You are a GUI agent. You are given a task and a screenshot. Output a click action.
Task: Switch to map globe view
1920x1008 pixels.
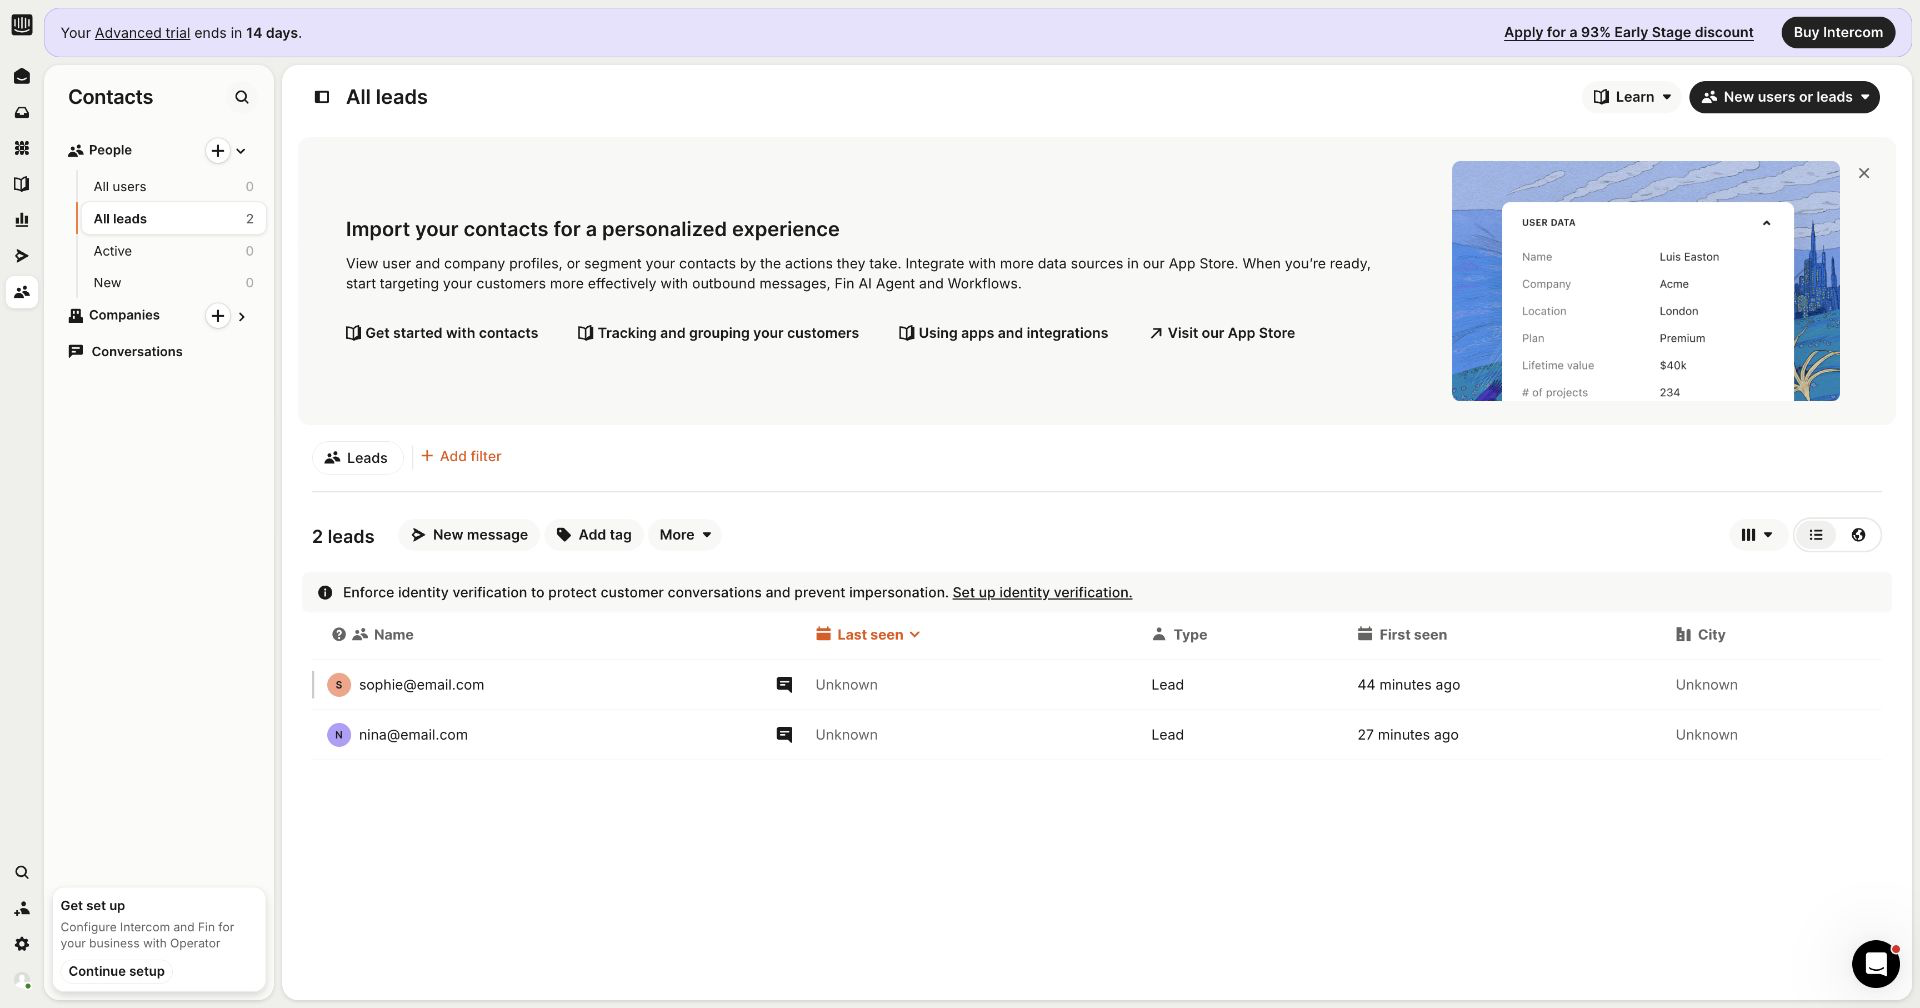click(1858, 535)
